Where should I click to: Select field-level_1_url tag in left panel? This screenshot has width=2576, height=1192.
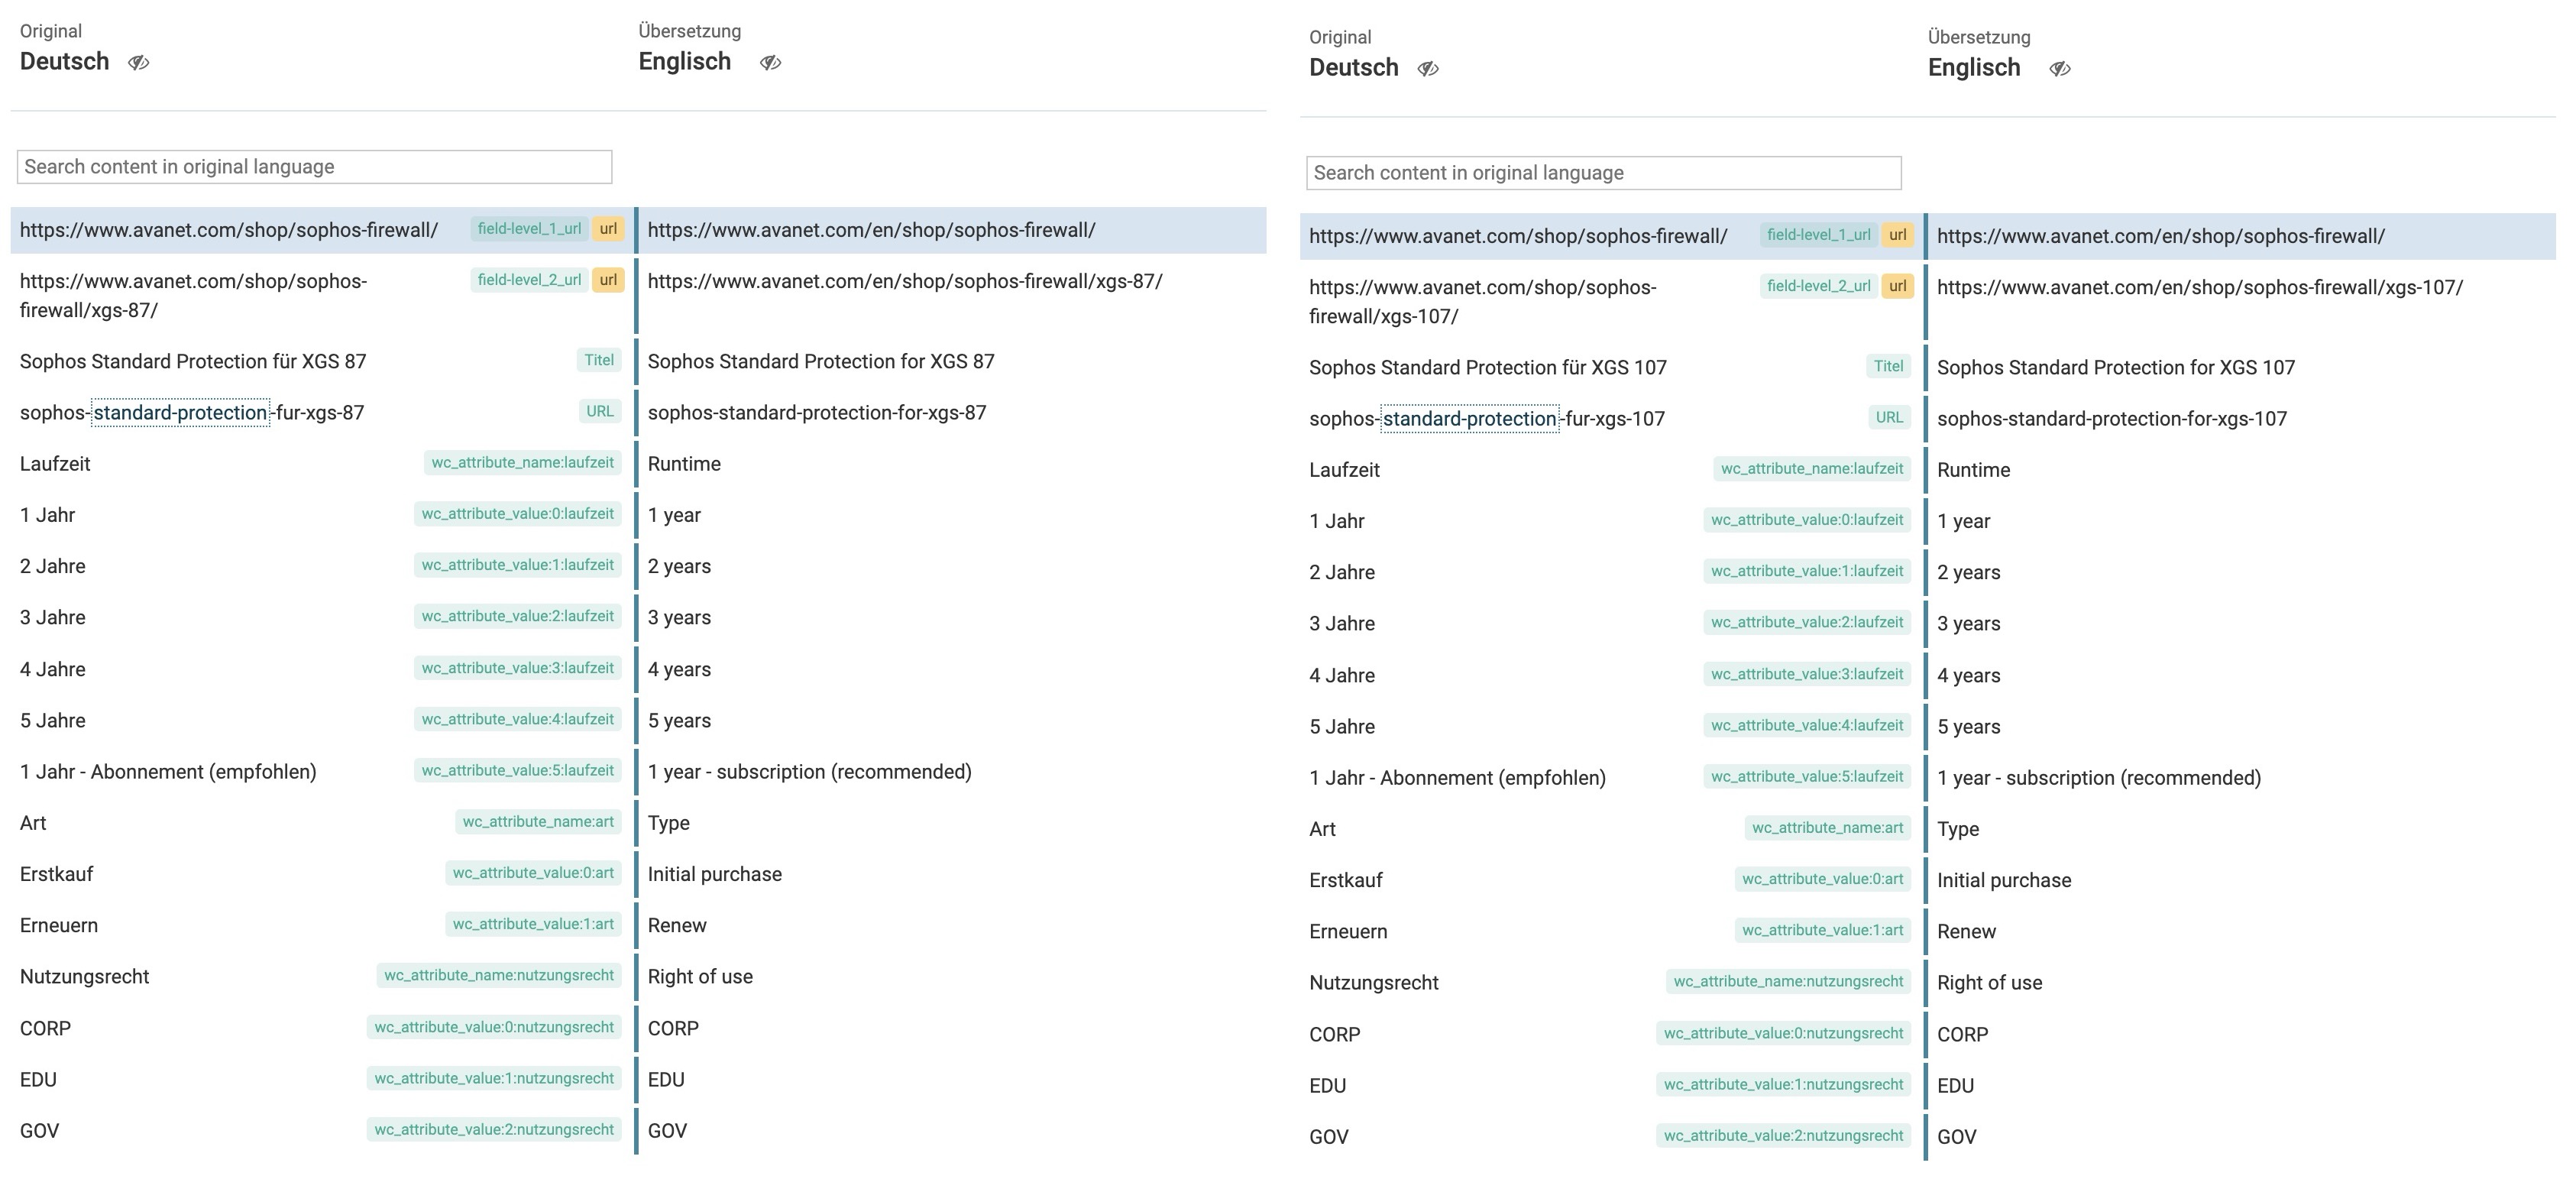[529, 229]
